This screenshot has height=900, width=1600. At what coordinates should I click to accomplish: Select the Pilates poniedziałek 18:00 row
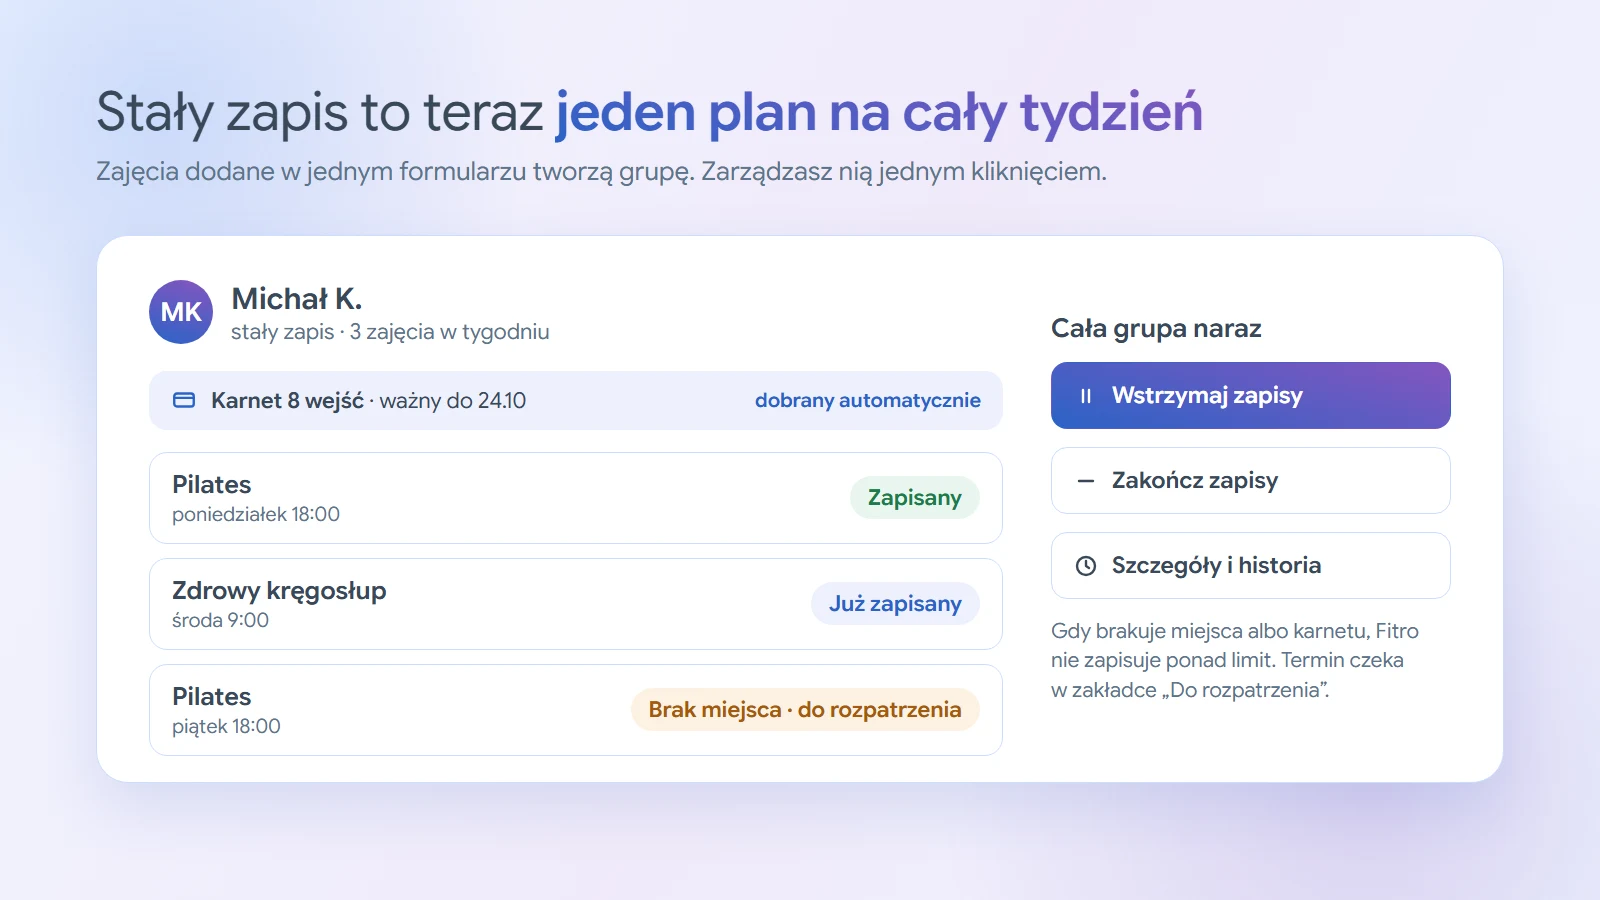[x=576, y=498]
